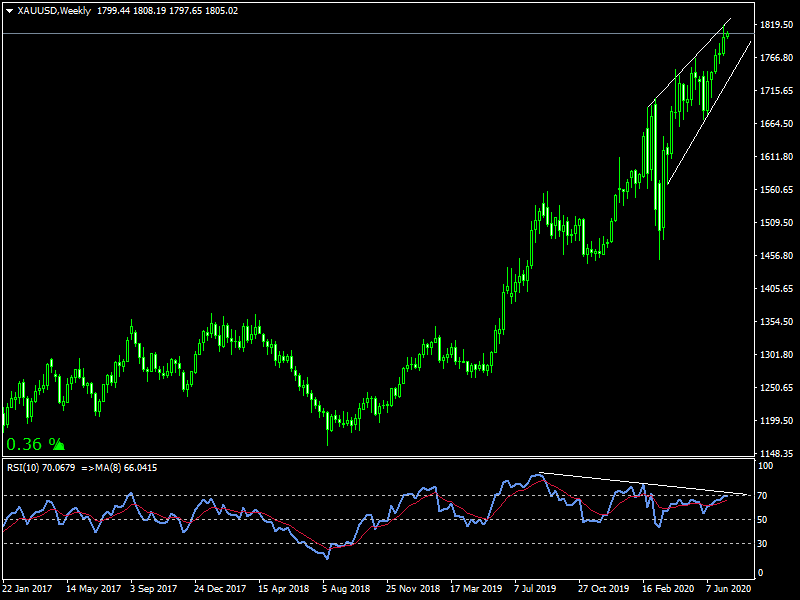Click the 1148.35 price axis label
This screenshot has height=600, width=800.
click(x=776, y=454)
